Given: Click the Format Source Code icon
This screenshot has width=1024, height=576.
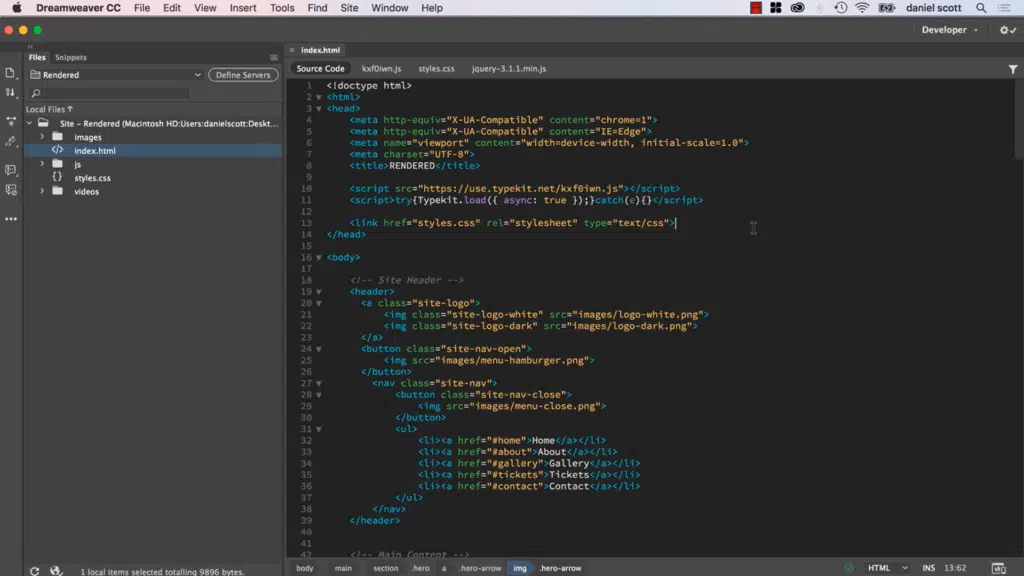Looking at the screenshot, I should point(10,141).
